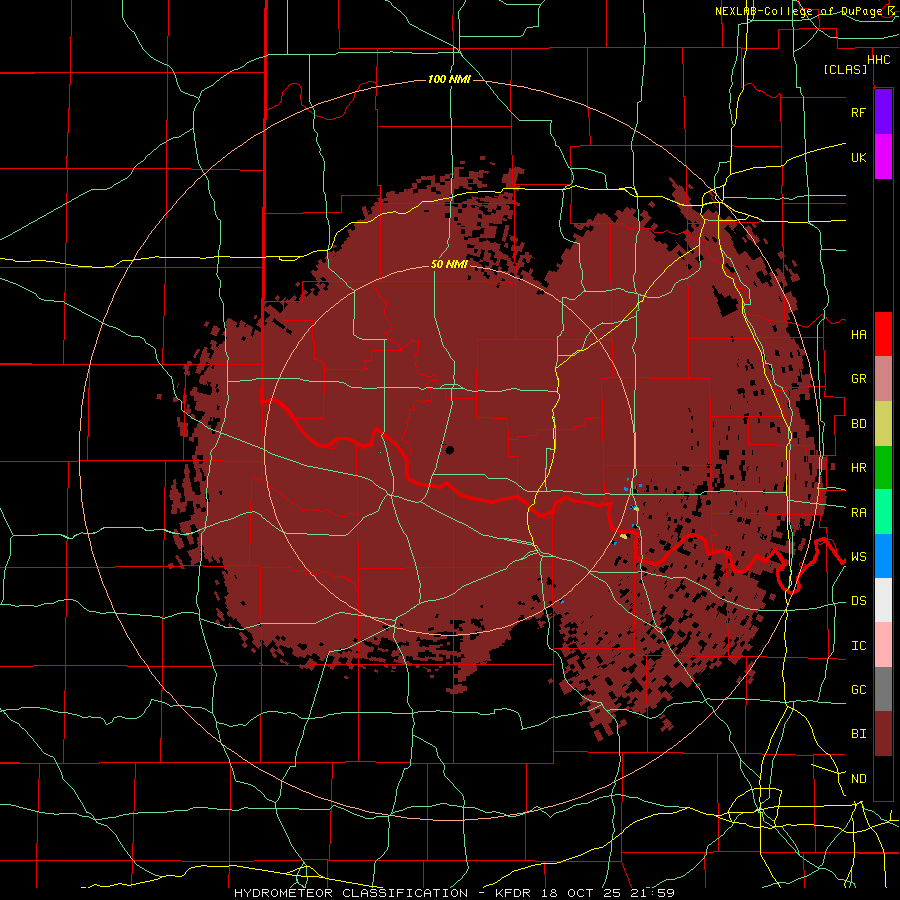900x900 pixels.
Task: Click the GC legend label
Action: 858,690
